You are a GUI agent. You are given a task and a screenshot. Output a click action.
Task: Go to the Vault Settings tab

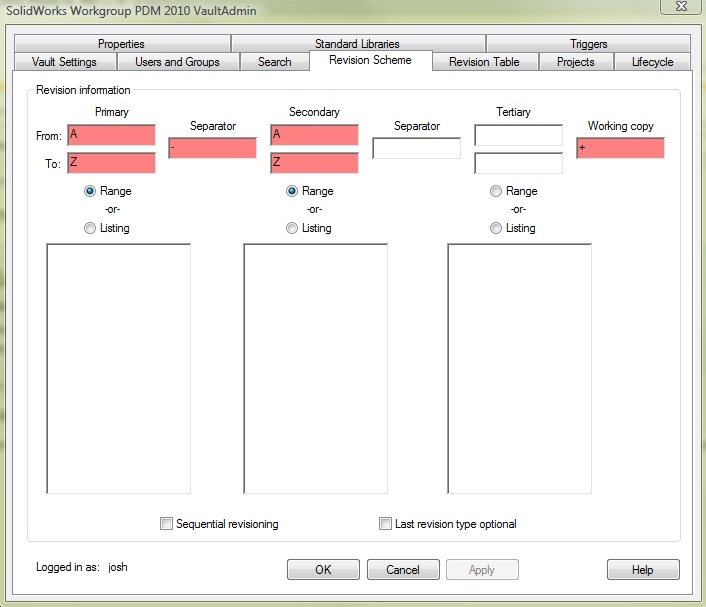(64, 62)
